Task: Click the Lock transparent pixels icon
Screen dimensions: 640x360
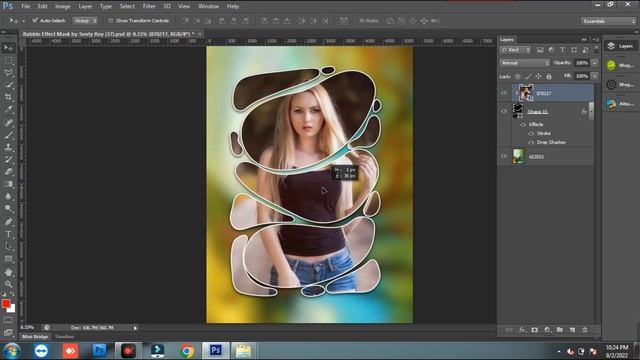Action: (x=518, y=76)
